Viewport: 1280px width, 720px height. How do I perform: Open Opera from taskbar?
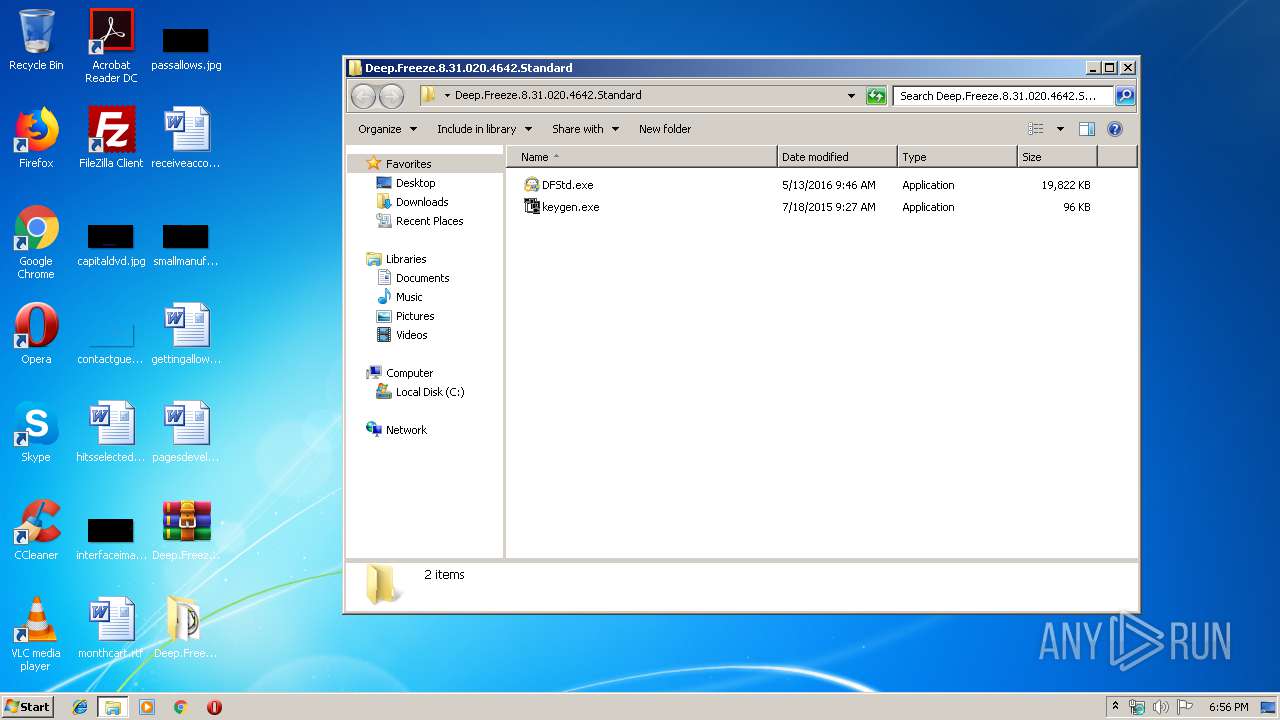[214, 707]
